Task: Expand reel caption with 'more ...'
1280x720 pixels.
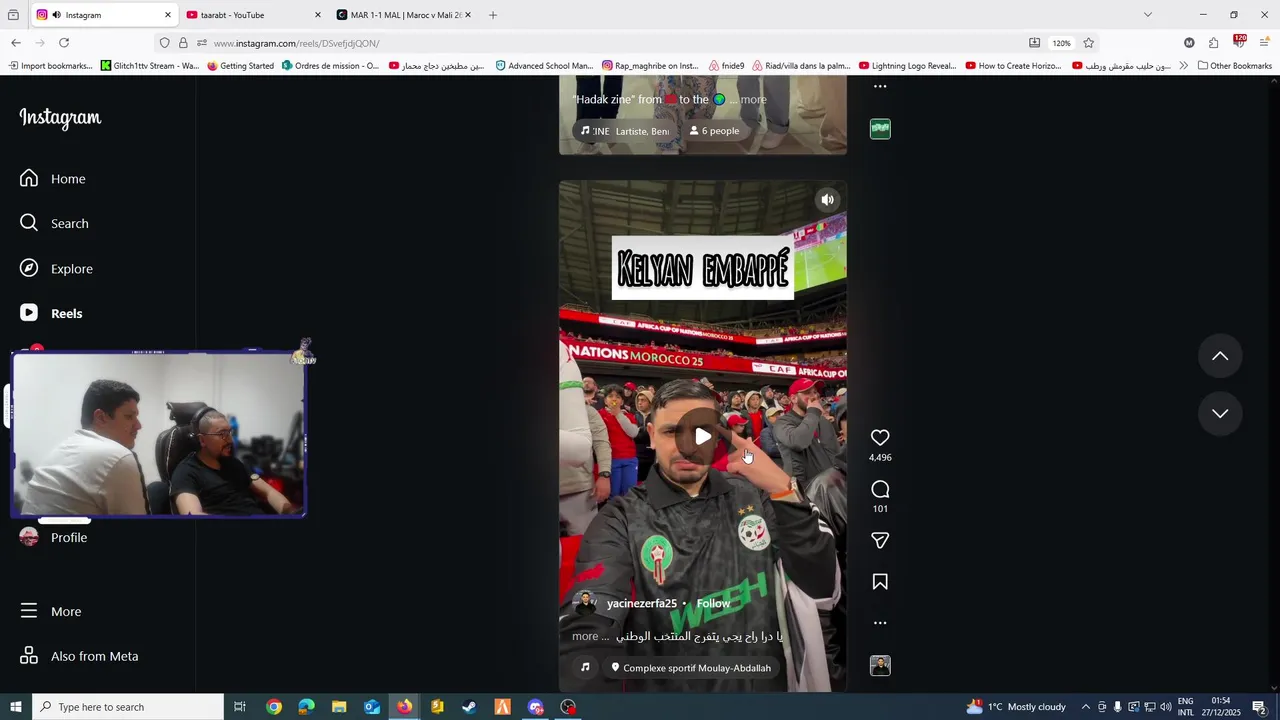Action: click(590, 636)
